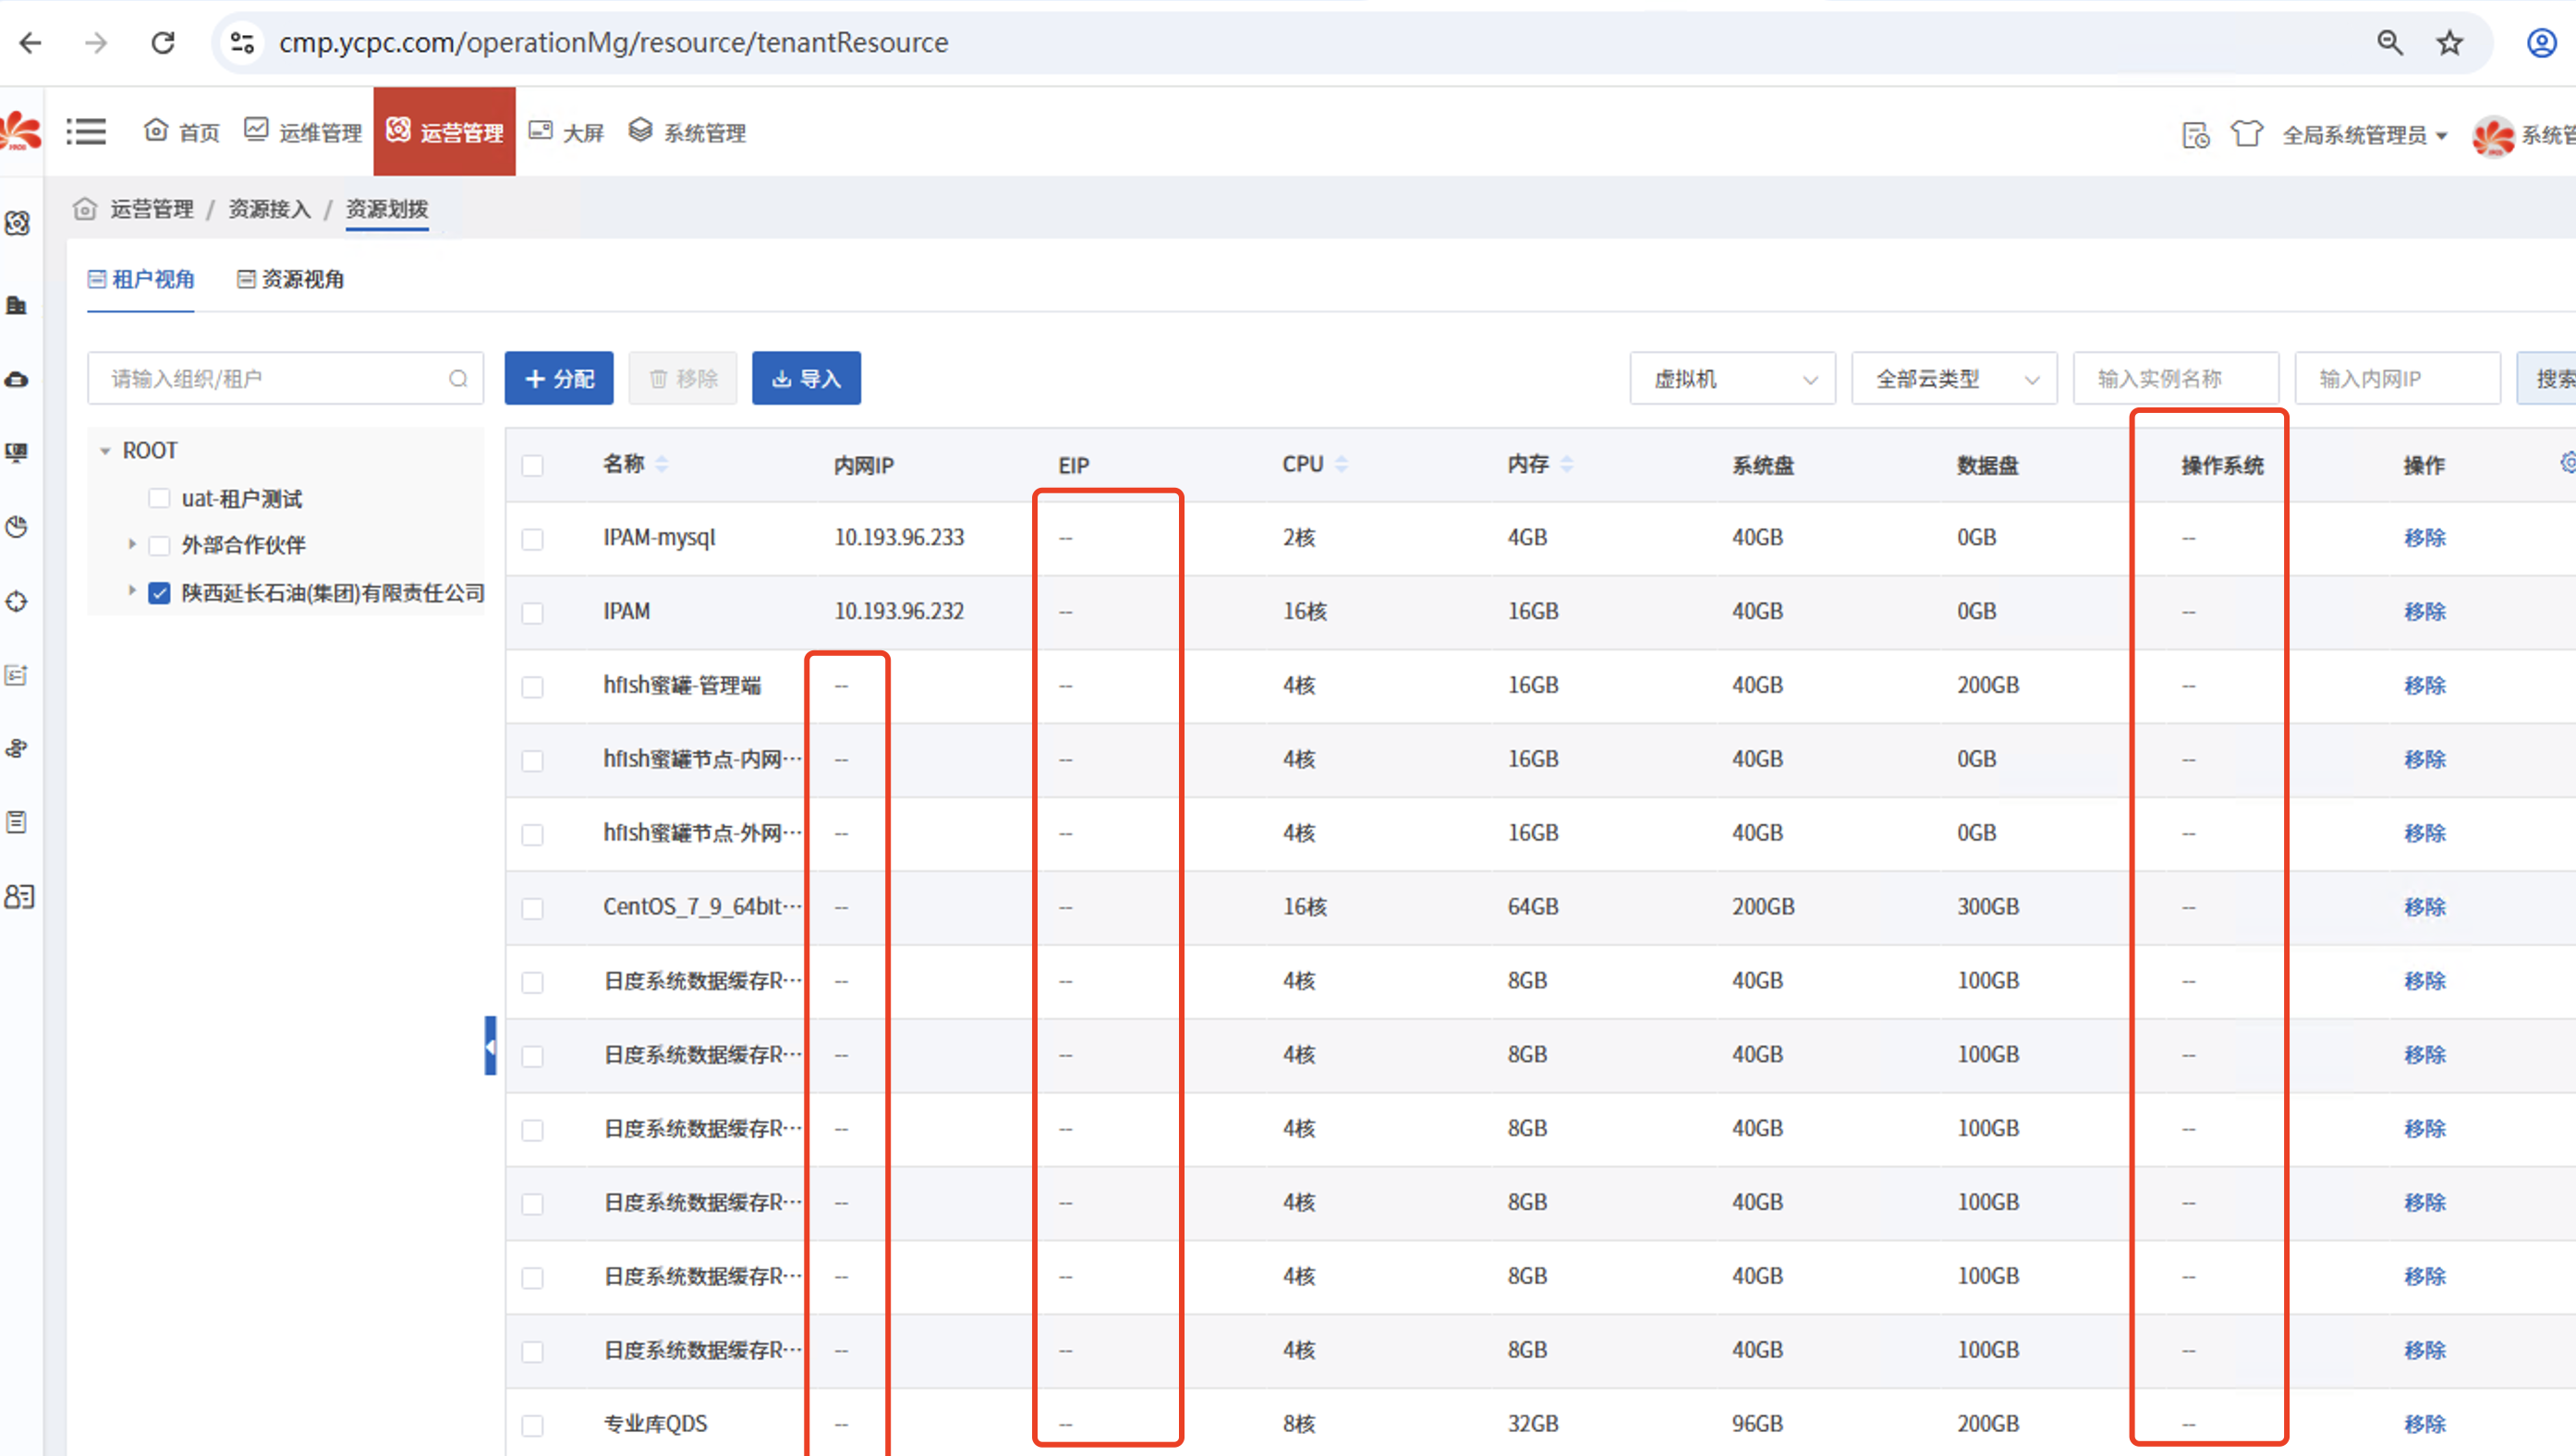Open the browser profile icon
The height and width of the screenshot is (1456, 2576).
pyautogui.click(x=2541, y=43)
